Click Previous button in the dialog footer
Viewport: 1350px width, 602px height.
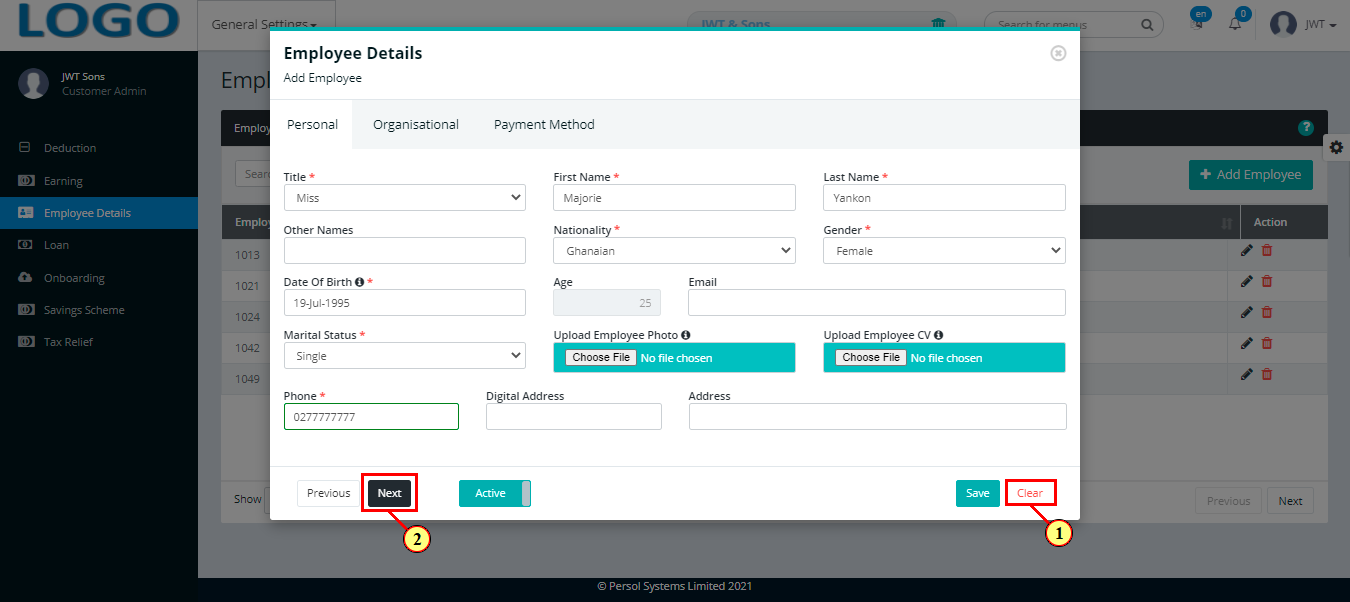tap(328, 493)
